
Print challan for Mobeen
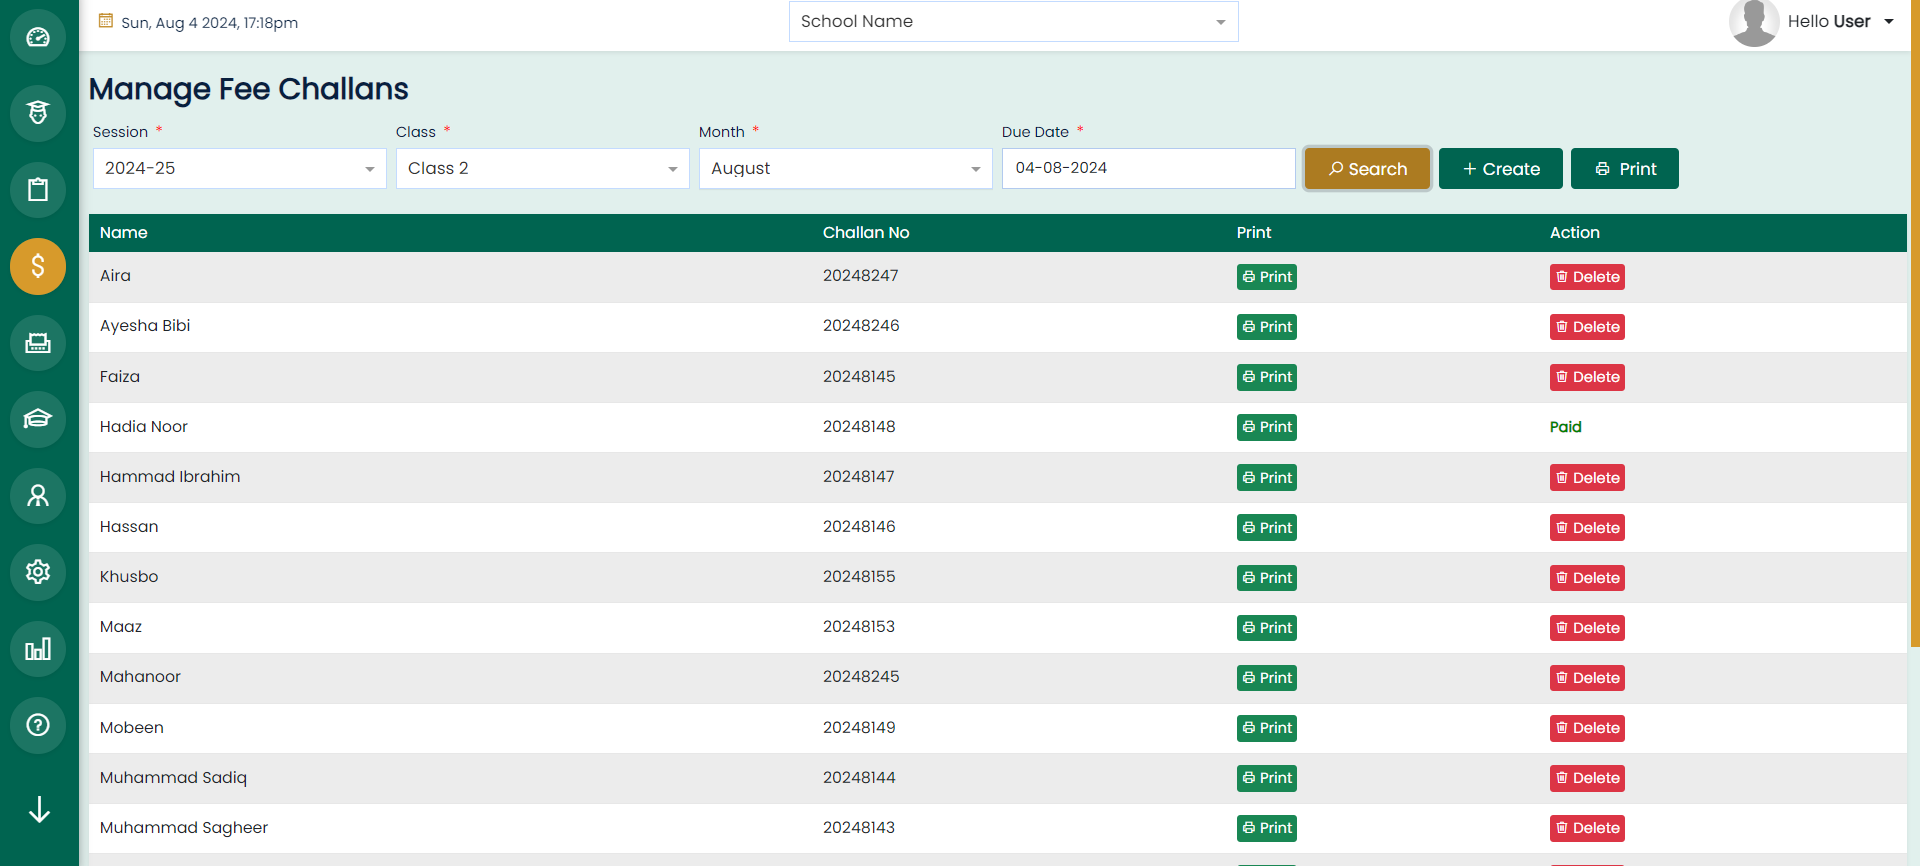coord(1267,728)
